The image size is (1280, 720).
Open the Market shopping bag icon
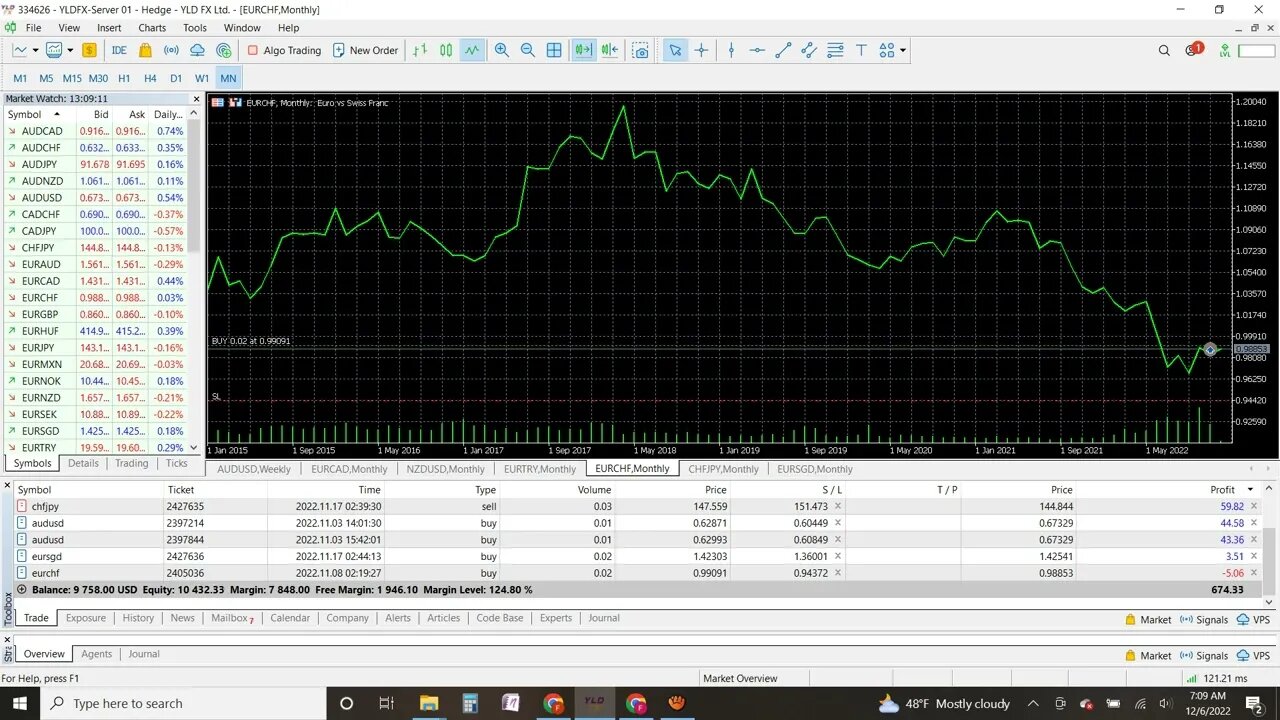click(x=145, y=50)
